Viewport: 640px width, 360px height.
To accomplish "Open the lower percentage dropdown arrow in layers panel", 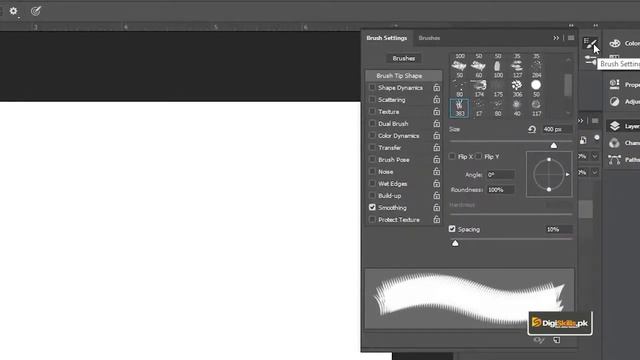I will tap(595, 172).
